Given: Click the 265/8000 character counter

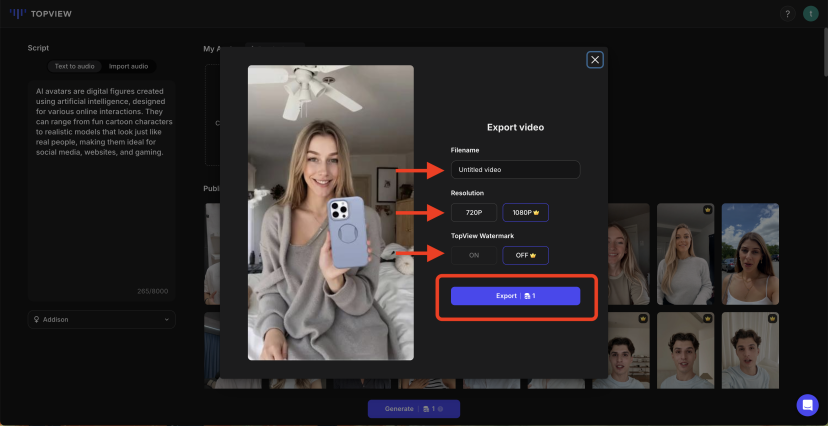Looking at the screenshot, I should 154,291.
